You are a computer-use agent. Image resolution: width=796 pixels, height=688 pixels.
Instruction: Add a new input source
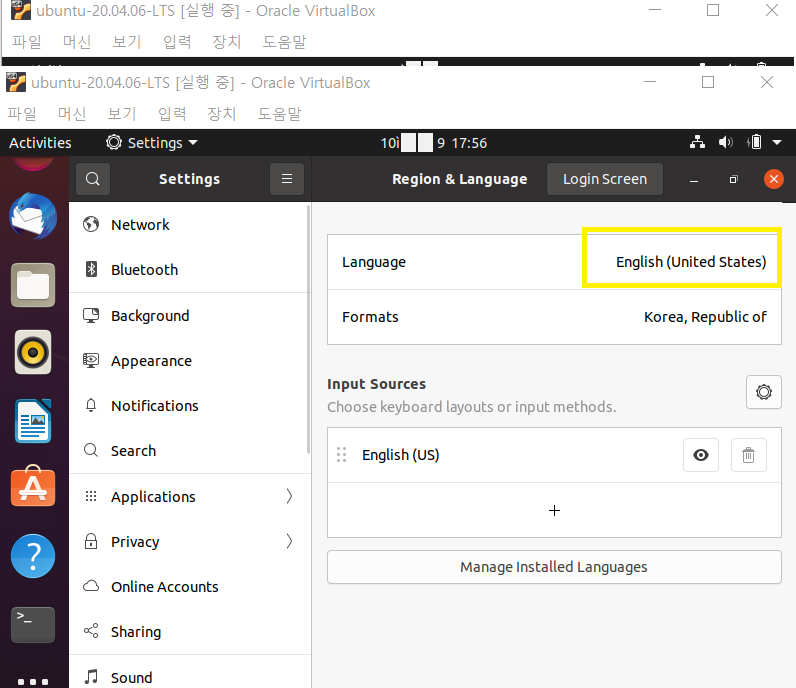tap(554, 510)
